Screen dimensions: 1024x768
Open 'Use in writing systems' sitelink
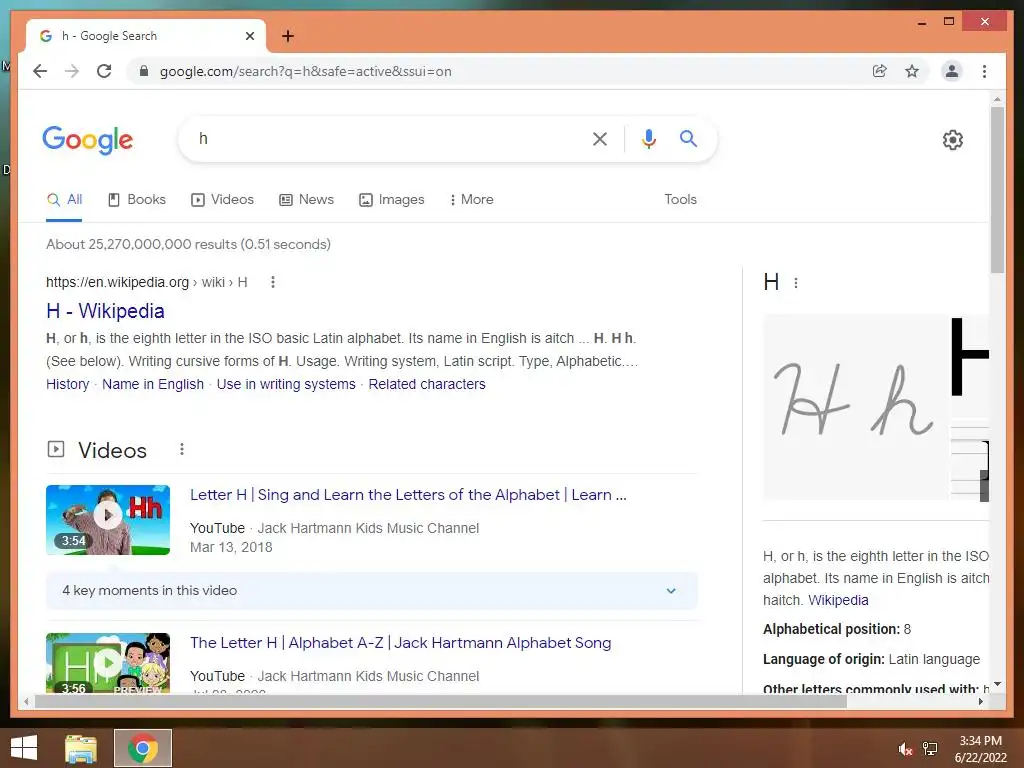[286, 384]
